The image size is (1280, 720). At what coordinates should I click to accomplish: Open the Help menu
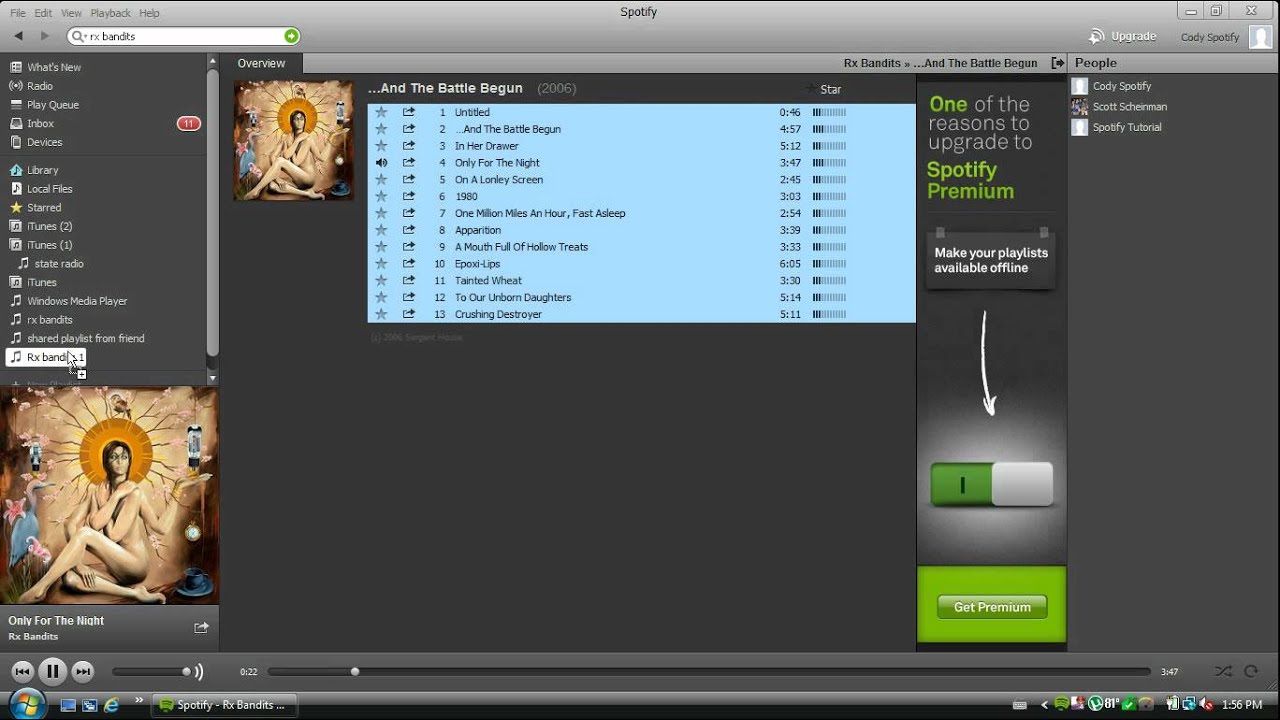(x=149, y=13)
